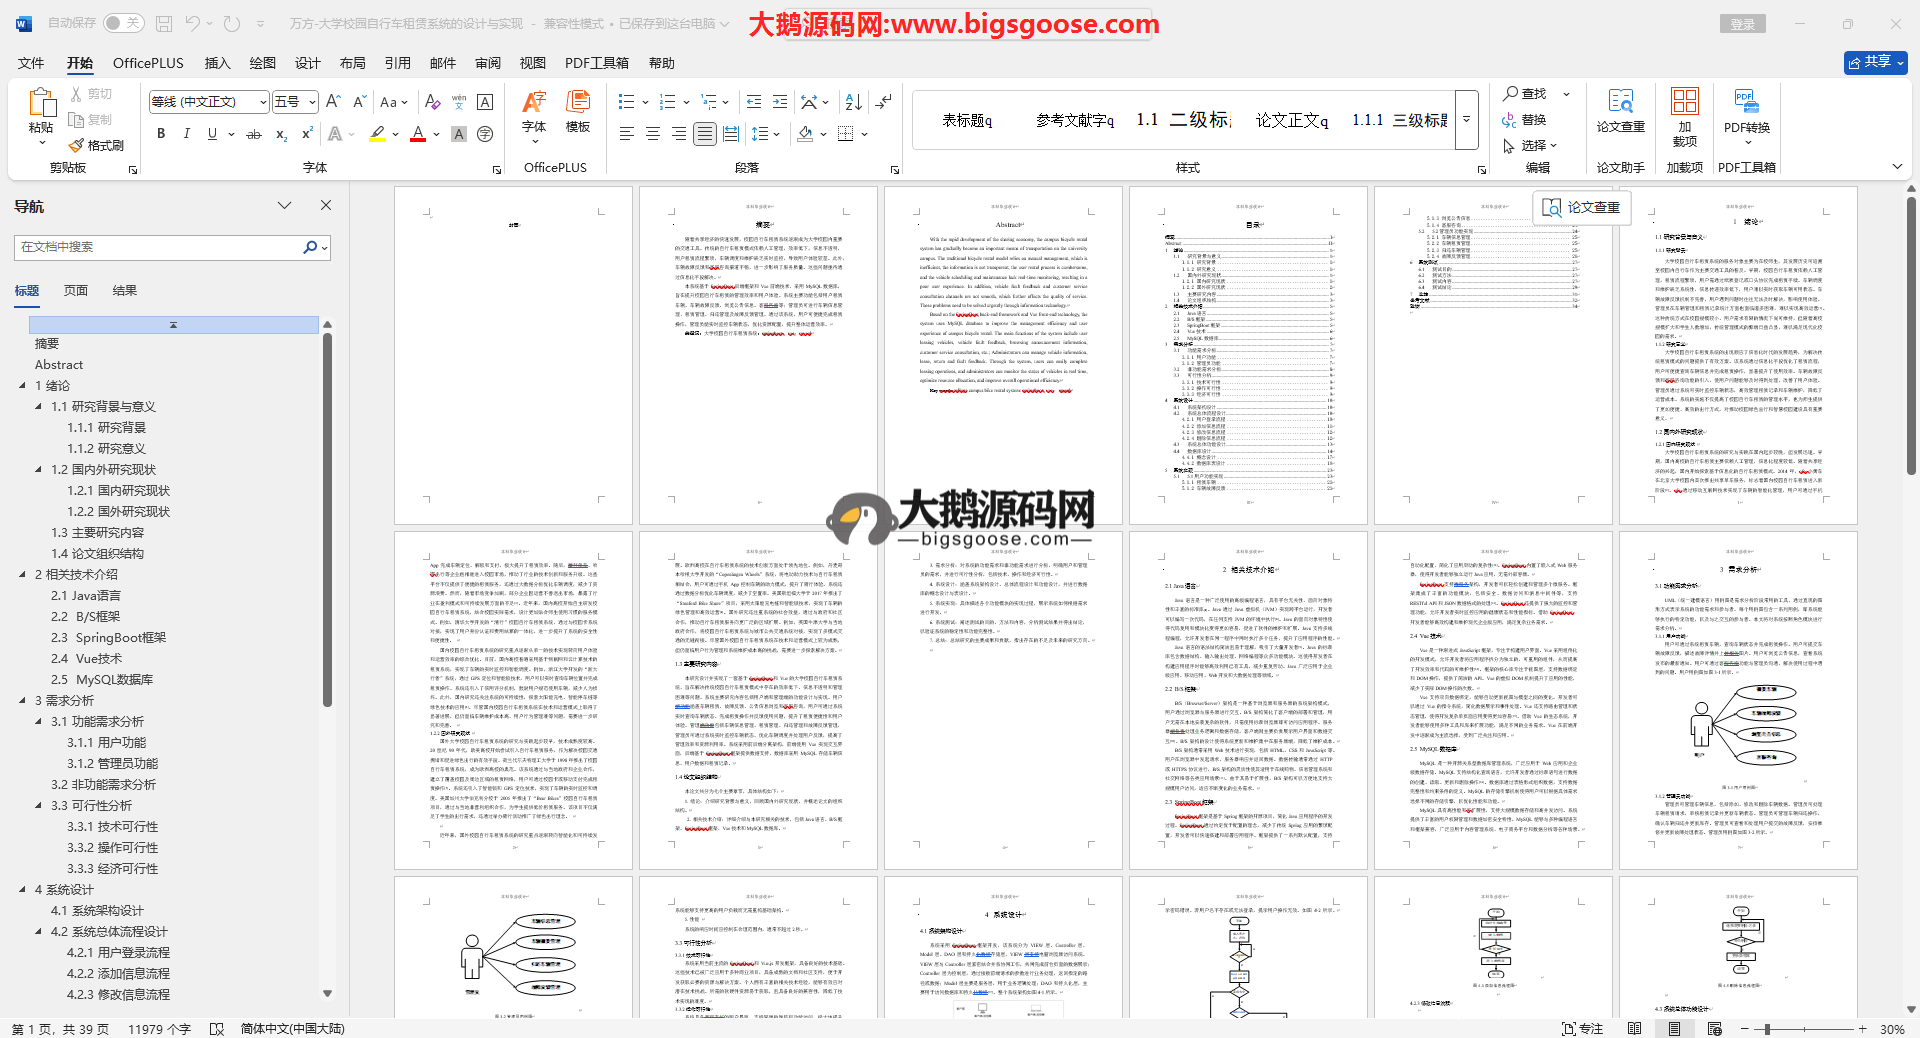The width and height of the screenshot is (1920, 1038).
Task: Click the PDF转换 convert icon
Action: (1746, 110)
